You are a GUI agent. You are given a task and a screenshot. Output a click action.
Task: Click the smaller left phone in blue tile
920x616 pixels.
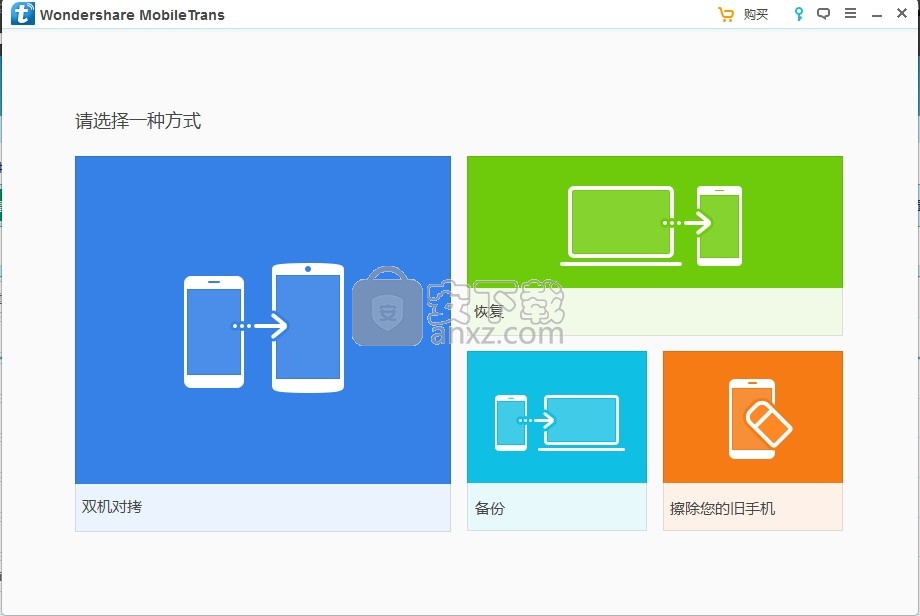[214, 332]
